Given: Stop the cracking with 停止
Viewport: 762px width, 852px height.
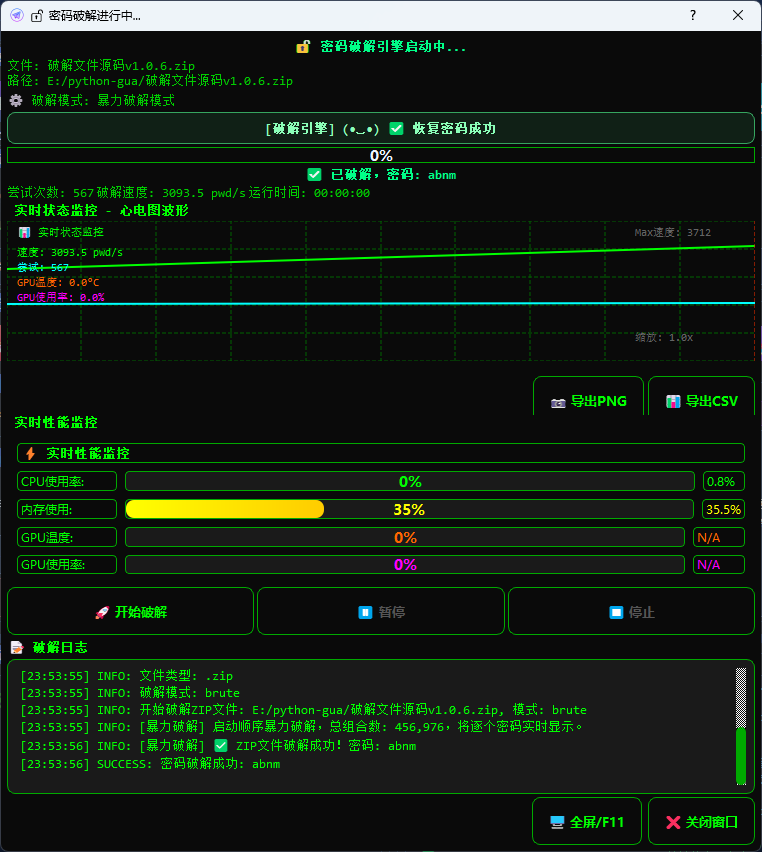Looking at the screenshot, I should pos(632,611).
